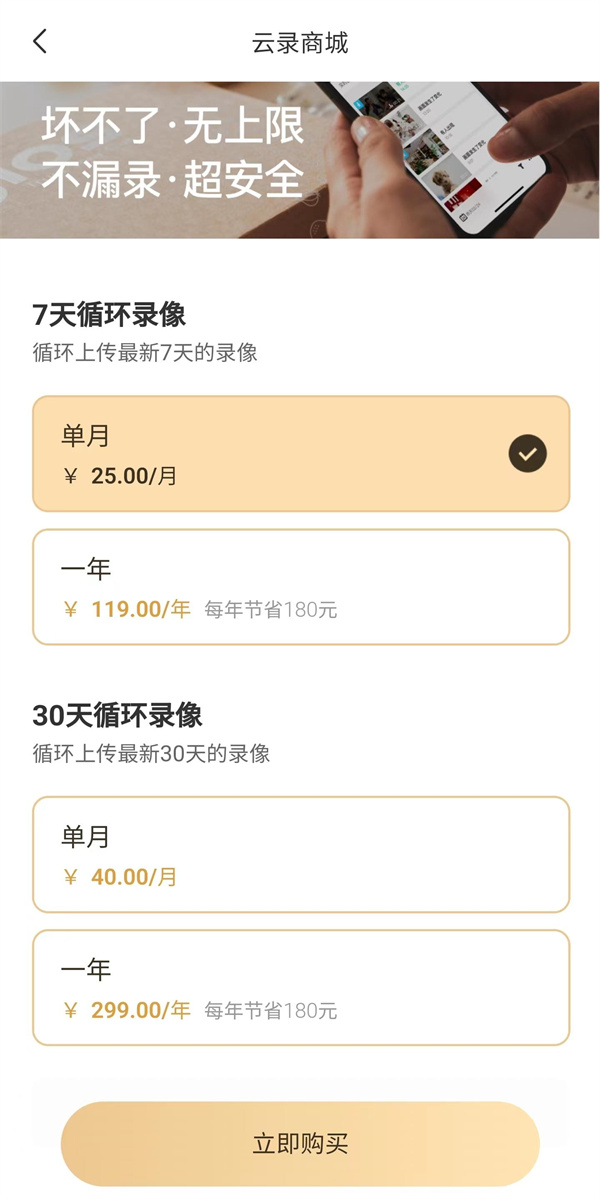Click the 不漏录·超安全 banner text
The width and height of the screenshot is (600, 1199).
[172, 180]
